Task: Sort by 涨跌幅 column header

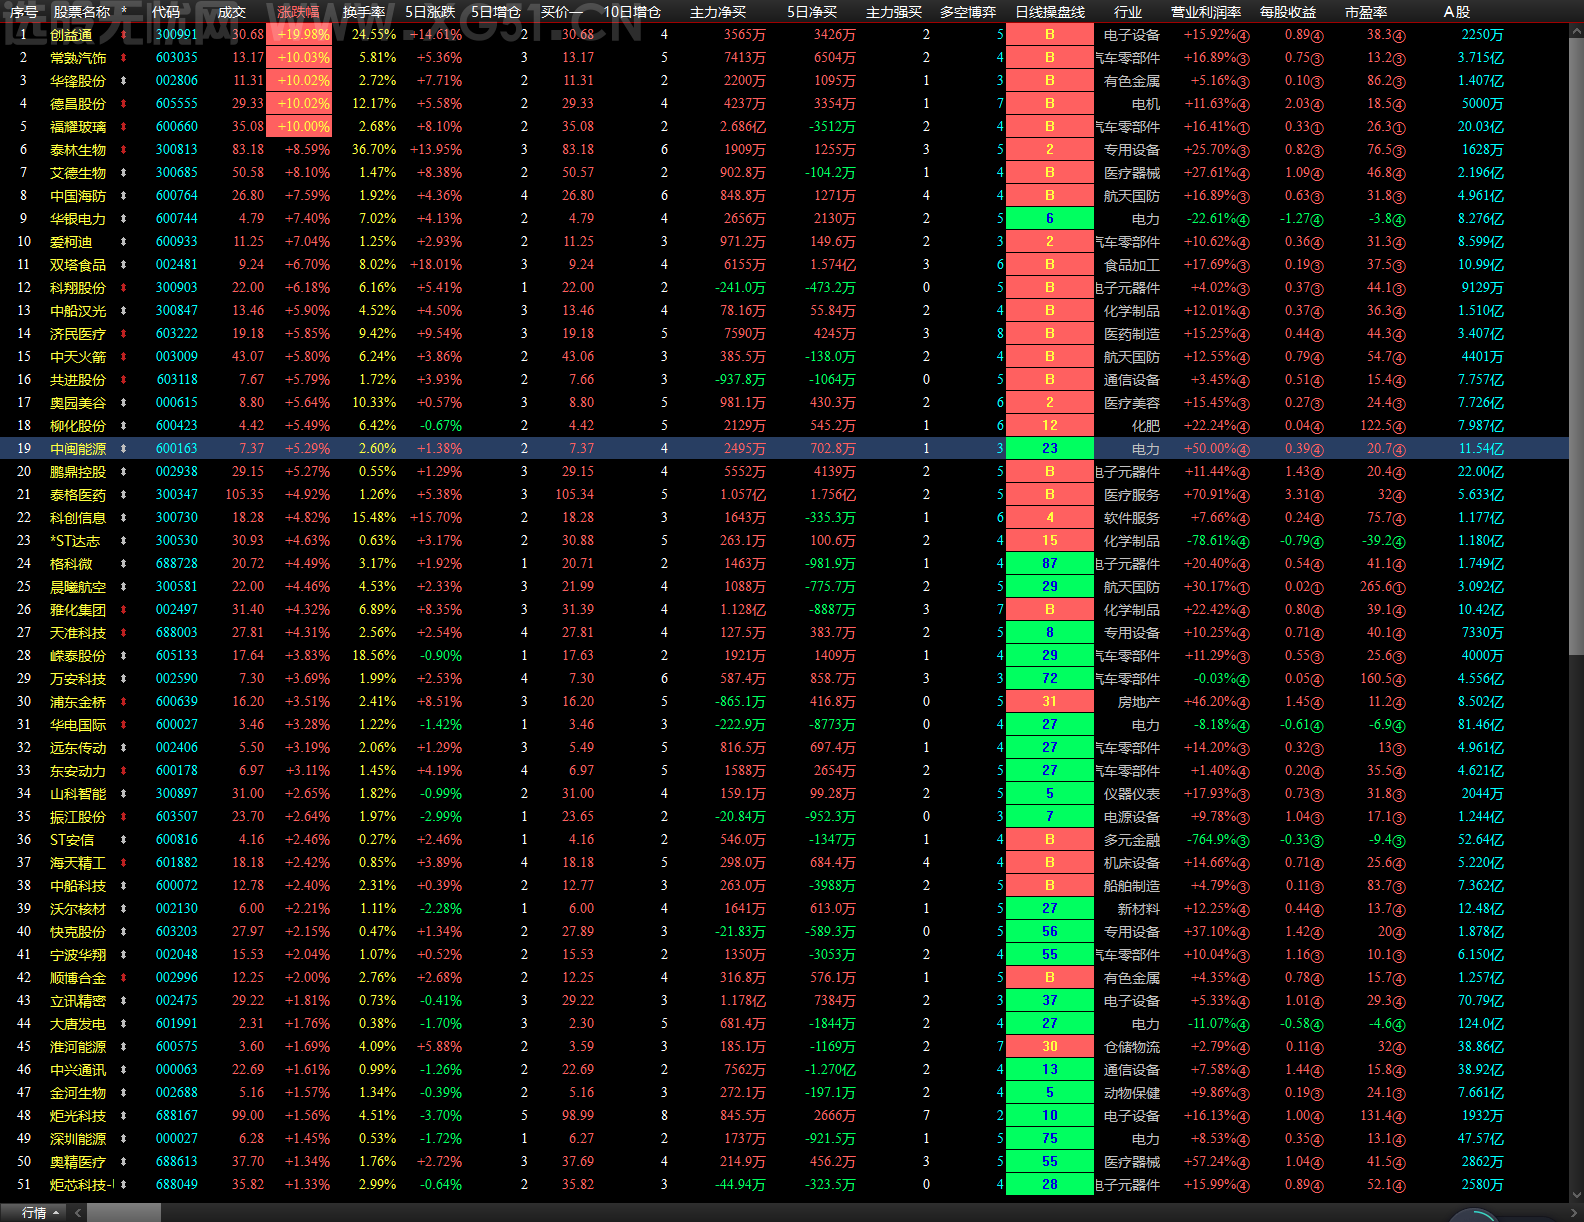Action: point(298,12)
